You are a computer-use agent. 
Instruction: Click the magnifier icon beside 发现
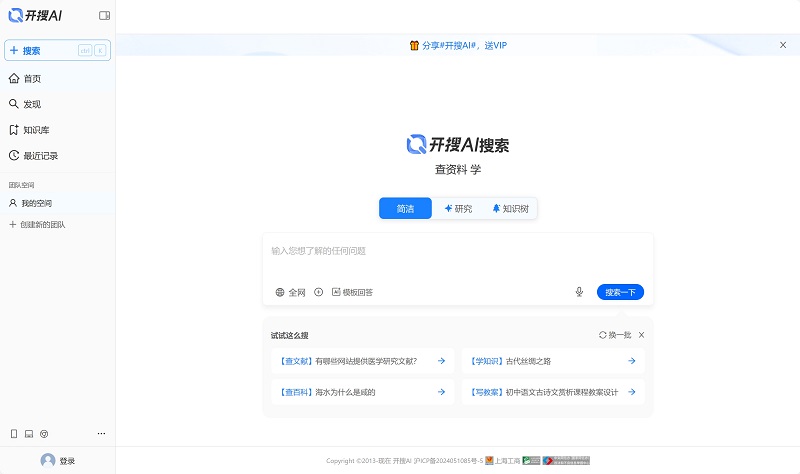click(14, 104)
